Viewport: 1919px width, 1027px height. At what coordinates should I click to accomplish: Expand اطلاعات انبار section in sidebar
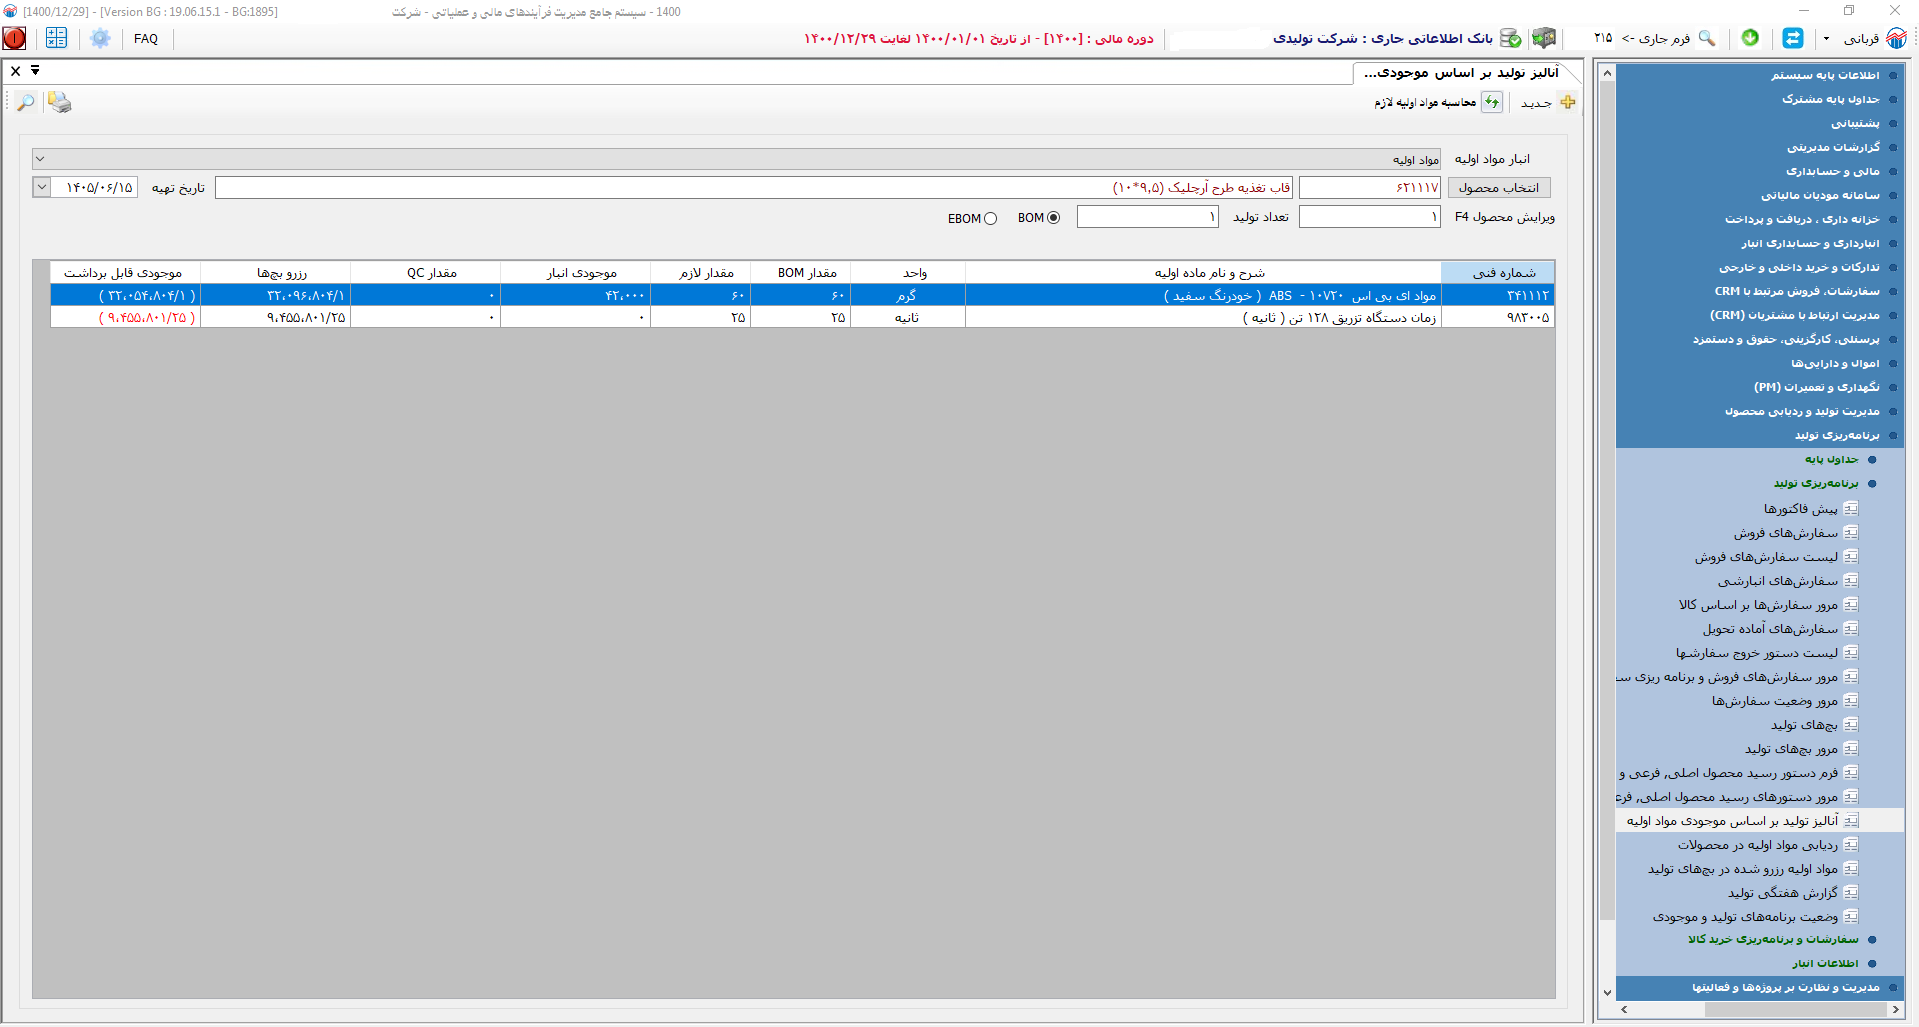(1825, 964)
